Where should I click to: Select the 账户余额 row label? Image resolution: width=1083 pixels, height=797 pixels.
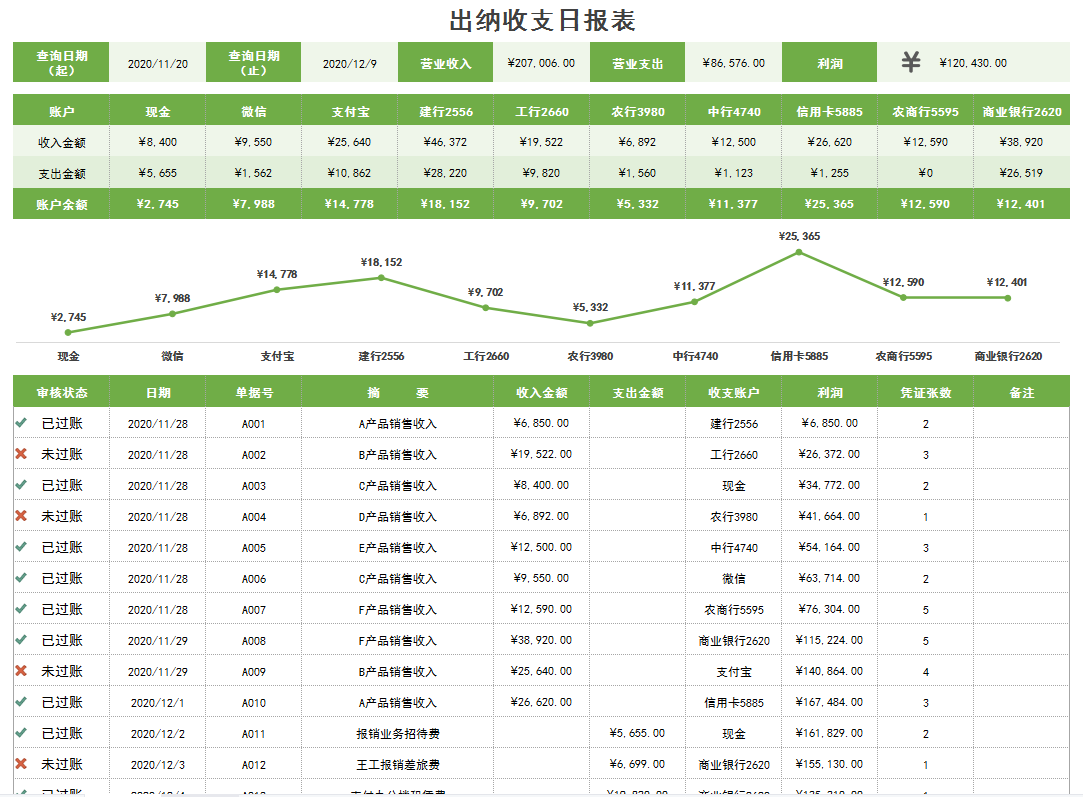click(61, 204)
